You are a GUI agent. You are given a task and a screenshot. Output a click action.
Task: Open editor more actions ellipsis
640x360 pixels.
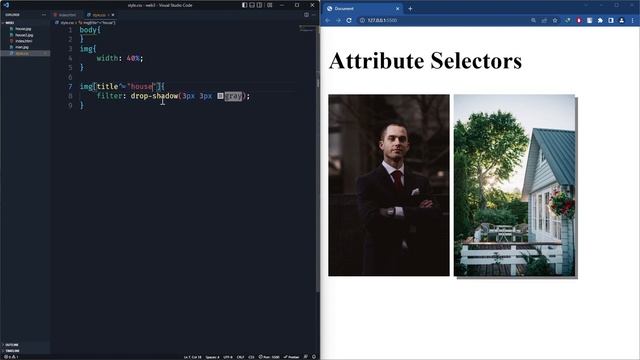point(313,15)
